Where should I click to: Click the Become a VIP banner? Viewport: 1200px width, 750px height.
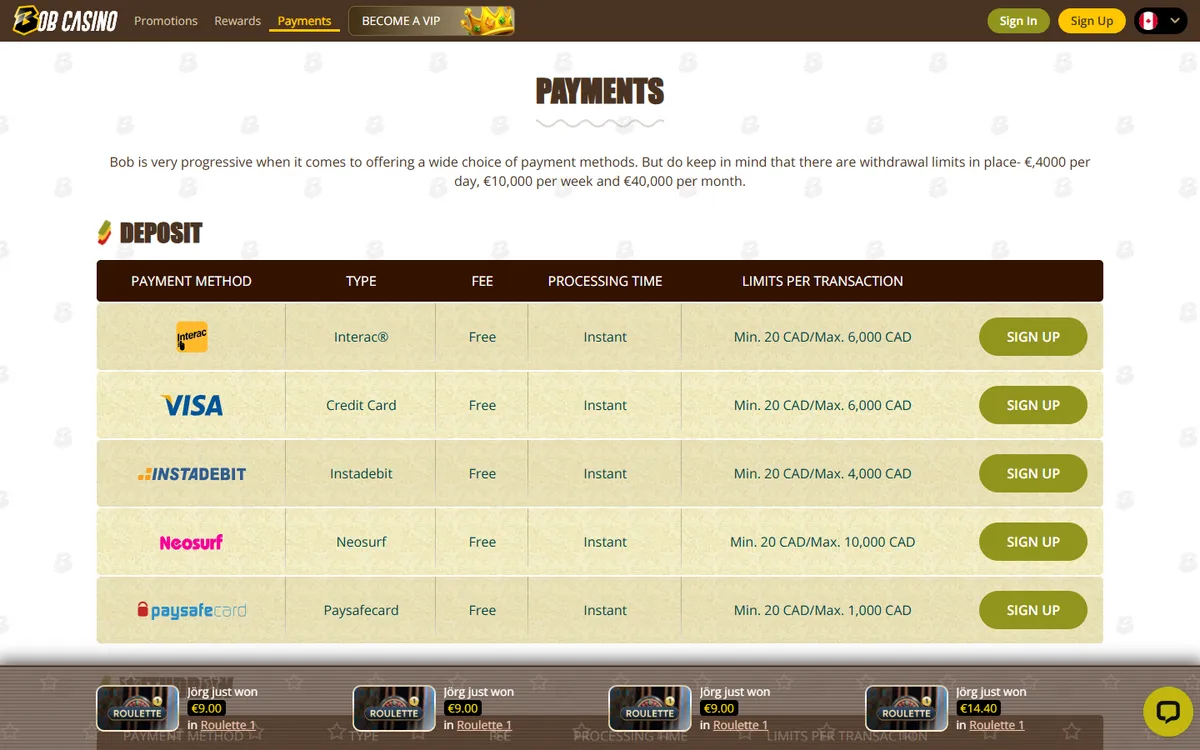[x=431, y=20]
